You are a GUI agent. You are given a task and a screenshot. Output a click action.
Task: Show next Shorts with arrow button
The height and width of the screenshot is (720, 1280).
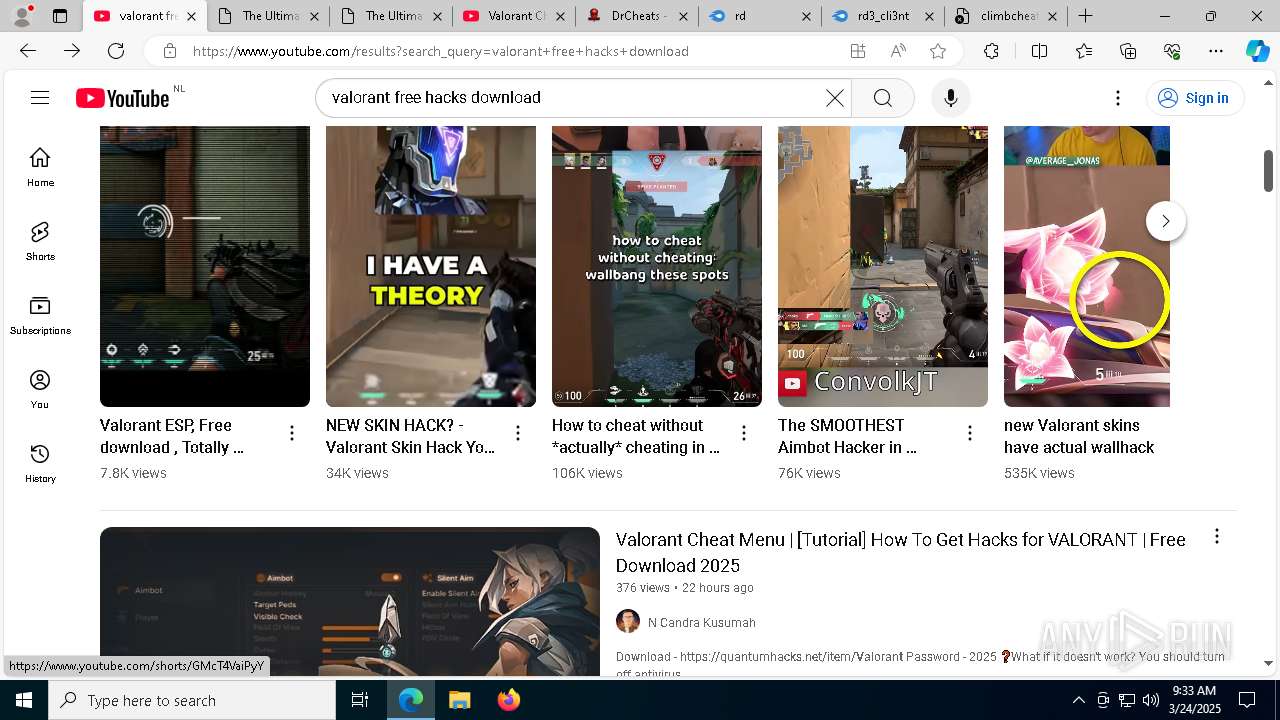click(1165, 221)
